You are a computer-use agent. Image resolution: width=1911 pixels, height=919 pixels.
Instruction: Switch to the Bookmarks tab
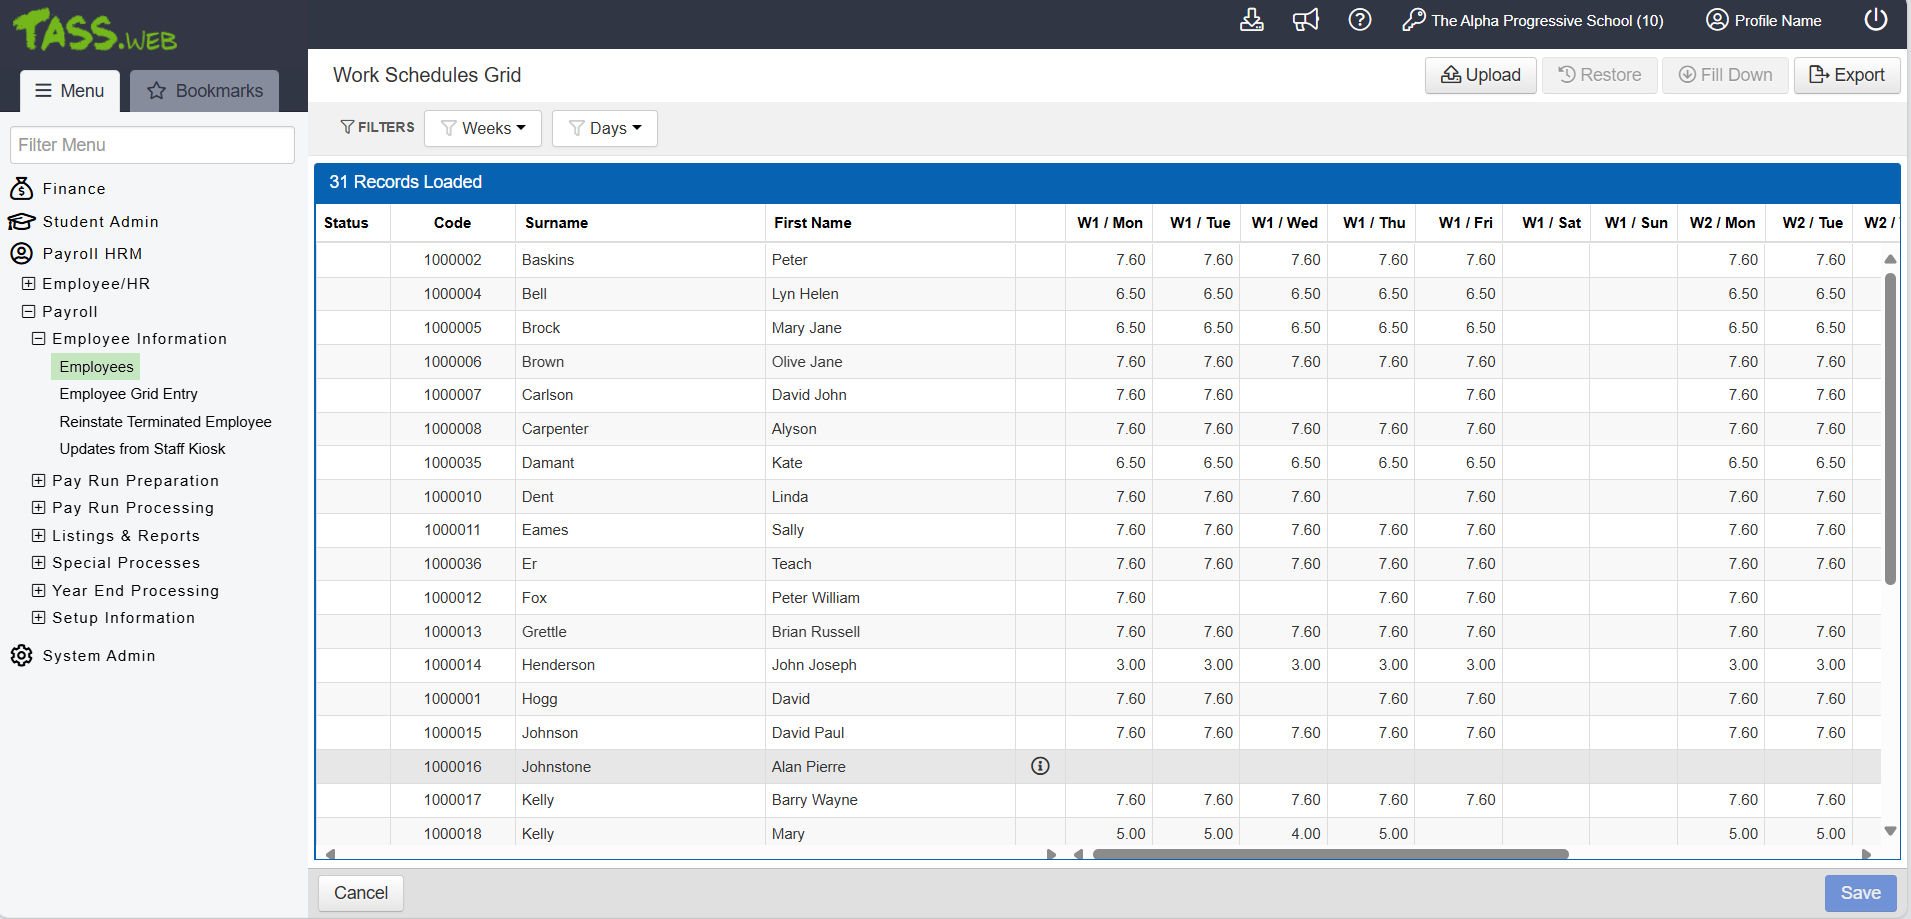(x=205, y=91)
